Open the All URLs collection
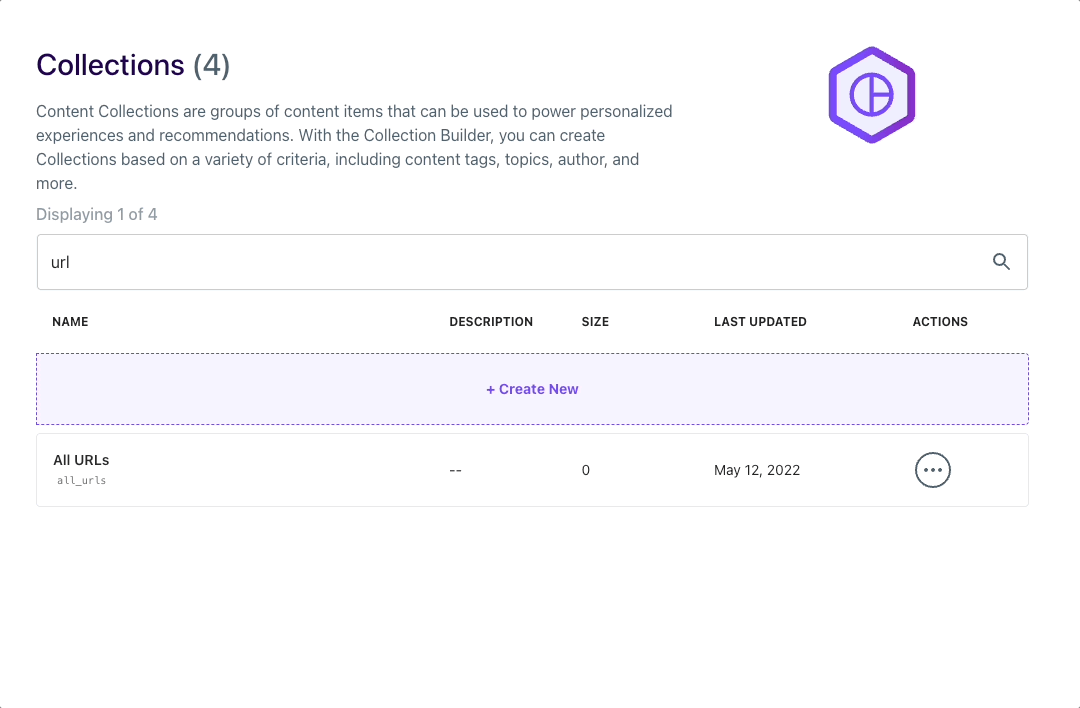The width and height of the screenshot is (1080, 708). pyautogui.click(x=81, y=460)
